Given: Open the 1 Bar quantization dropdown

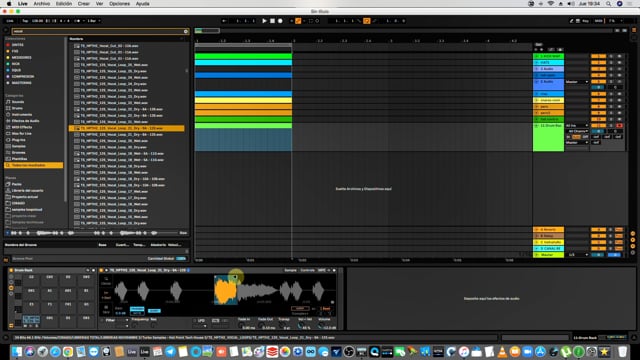Looking at the screenshot, I should [94, 21].
